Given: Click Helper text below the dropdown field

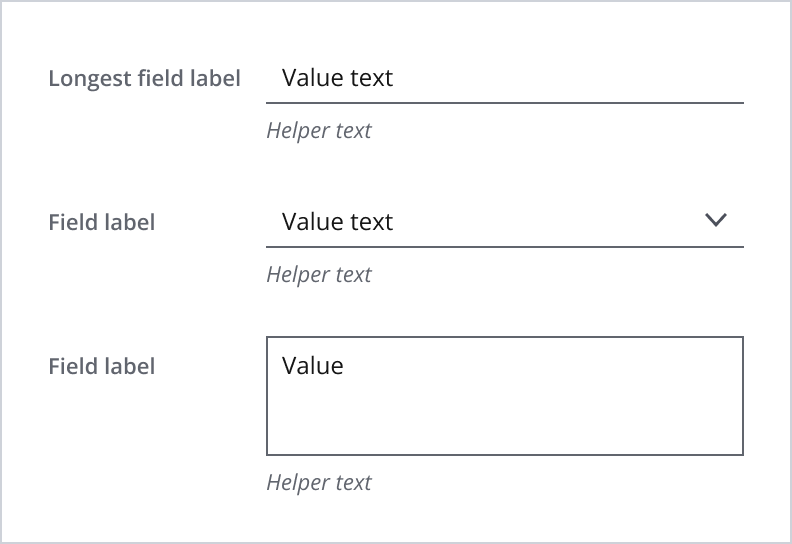Looking at the screenshot, I should (319, 275).
